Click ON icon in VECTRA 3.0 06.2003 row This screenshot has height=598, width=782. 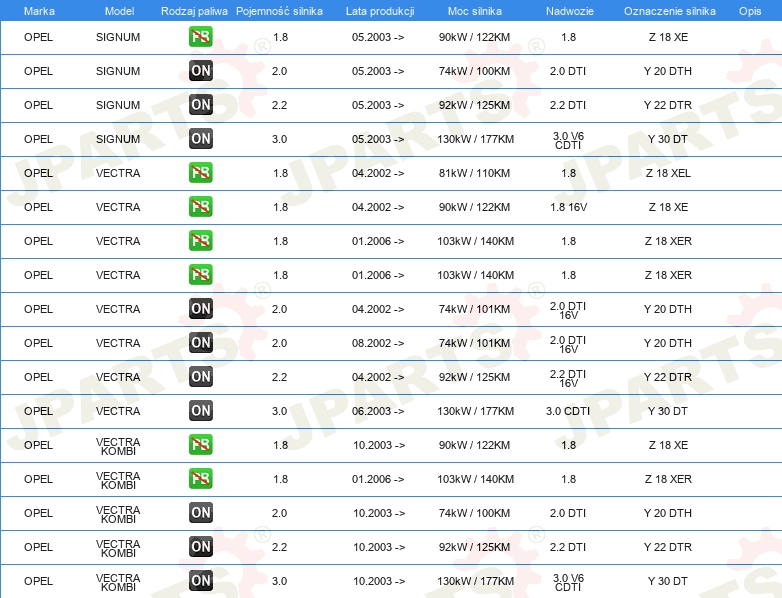[x=200, y=410]
